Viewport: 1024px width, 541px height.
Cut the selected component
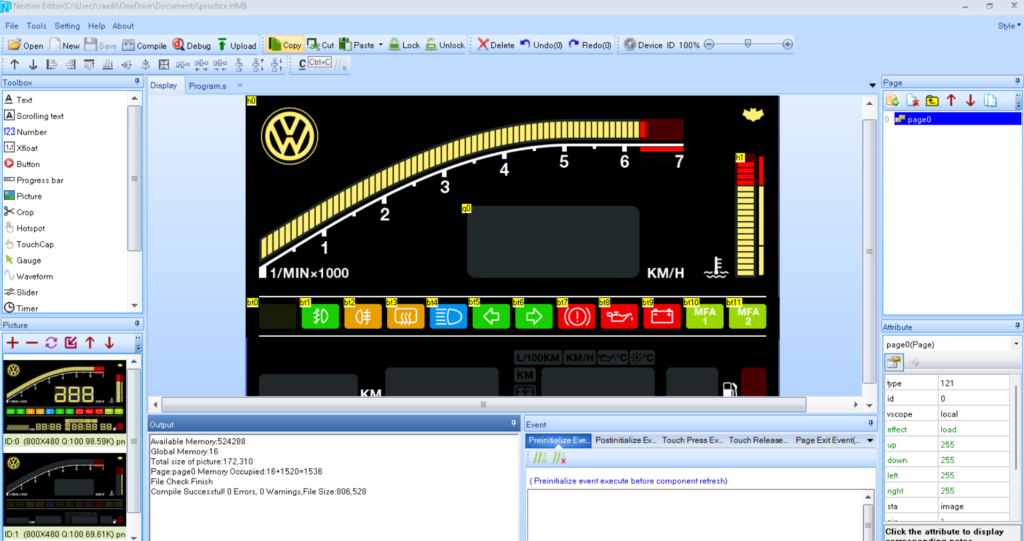[321, 45]
